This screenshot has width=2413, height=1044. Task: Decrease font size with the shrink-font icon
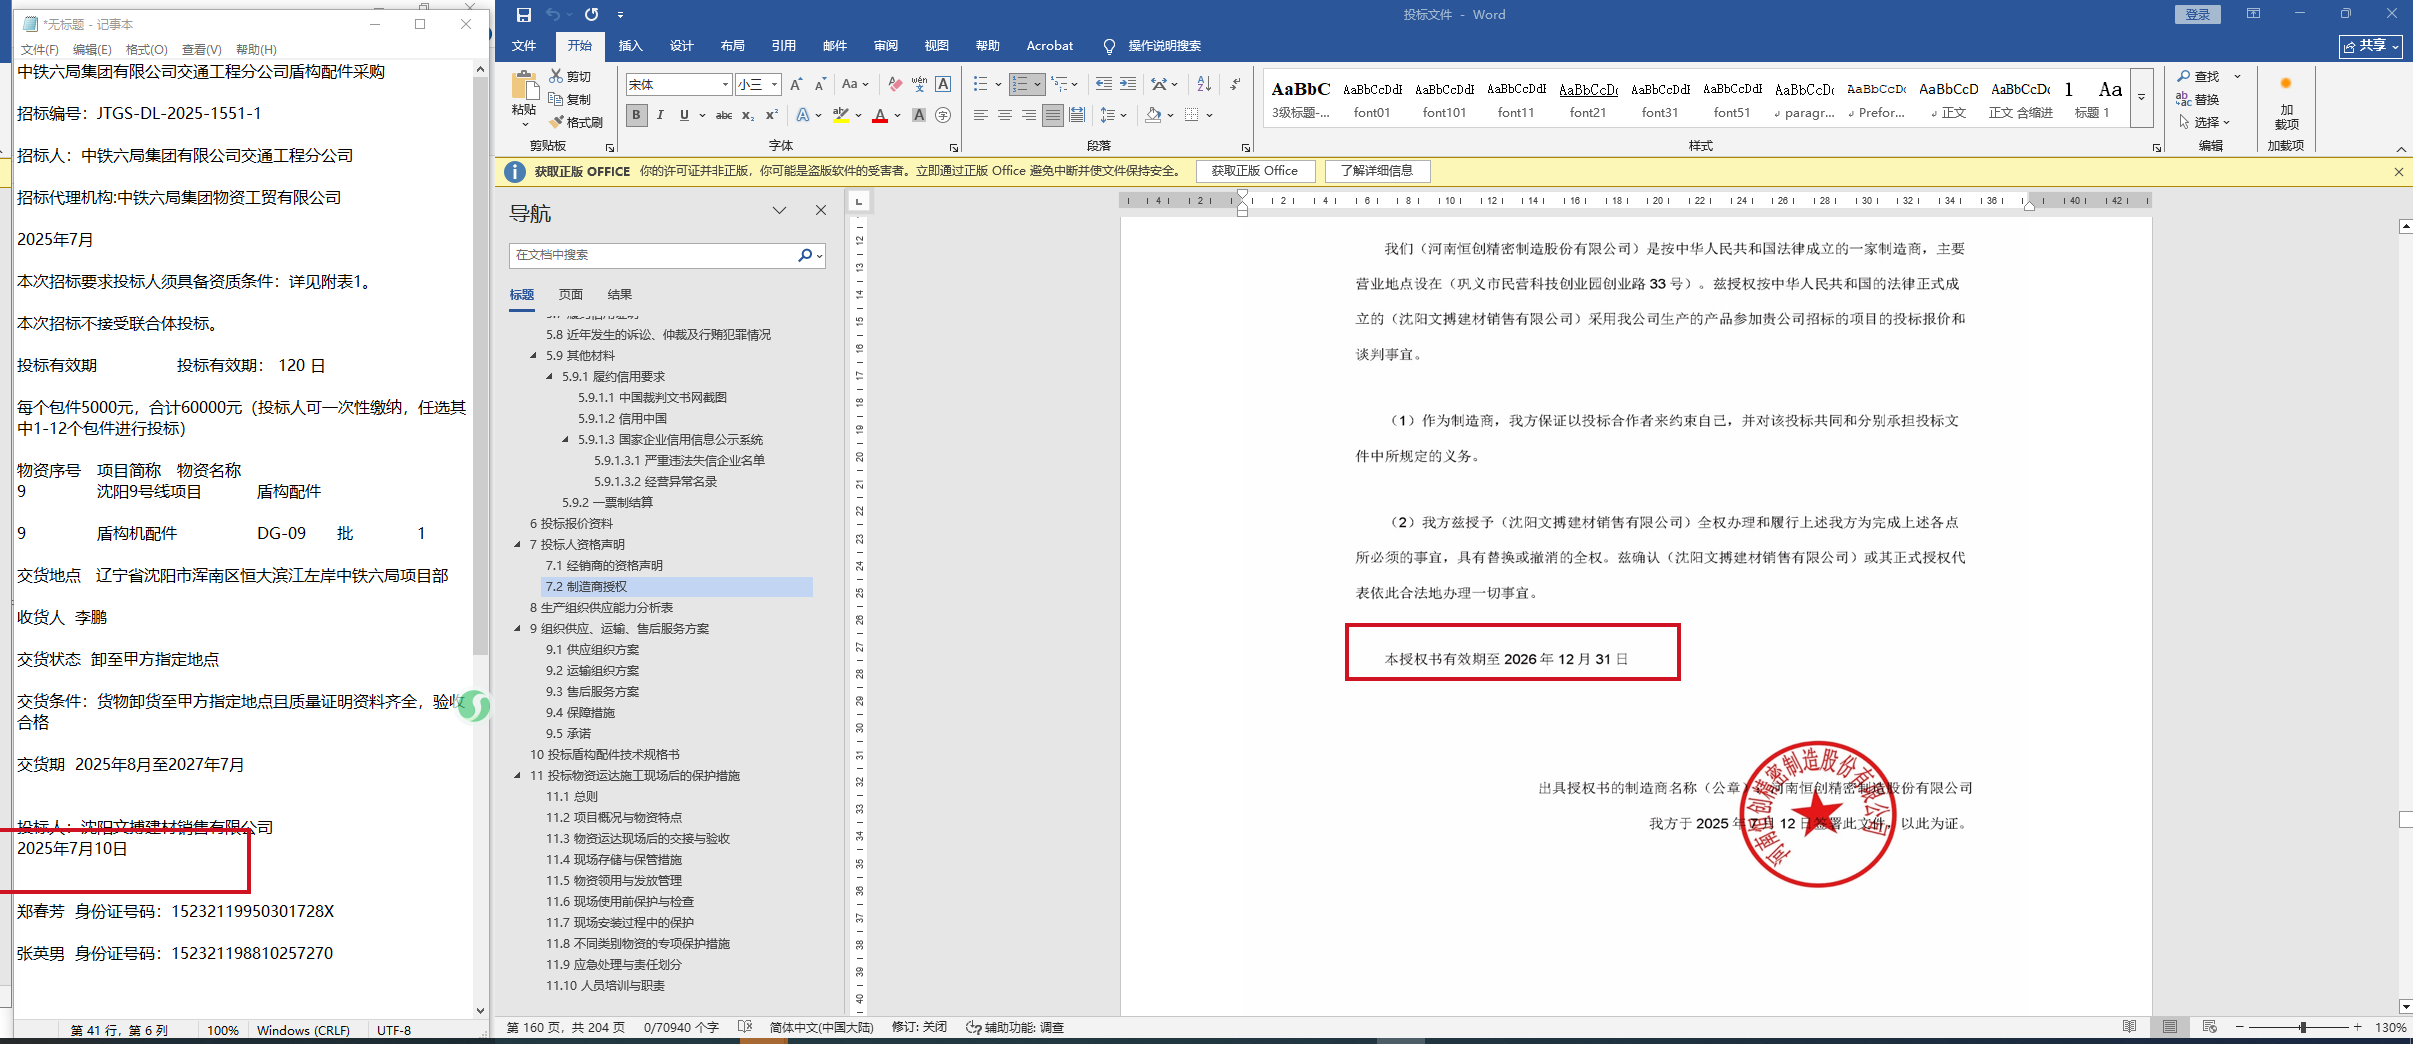(x=820, y=85)
